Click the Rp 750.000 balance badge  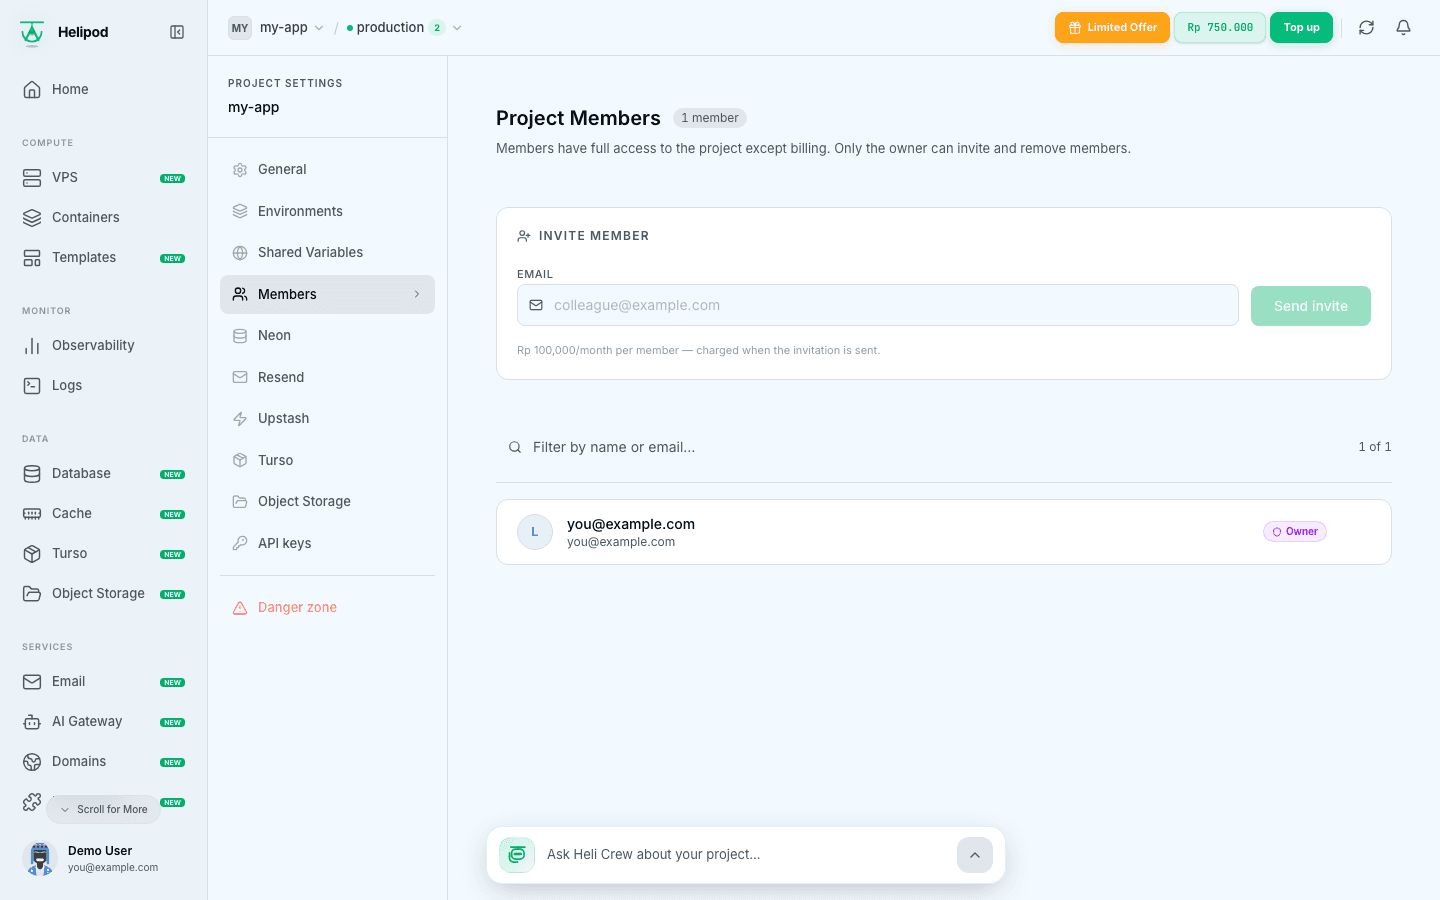click(x=1220, y=28)
